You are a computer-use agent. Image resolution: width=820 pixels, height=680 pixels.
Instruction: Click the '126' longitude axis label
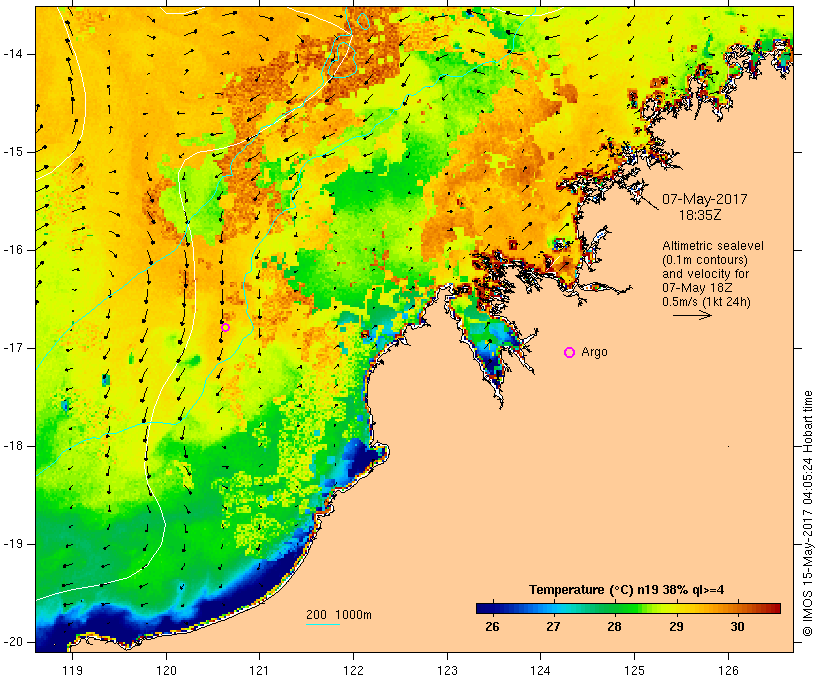pos(728,670)
